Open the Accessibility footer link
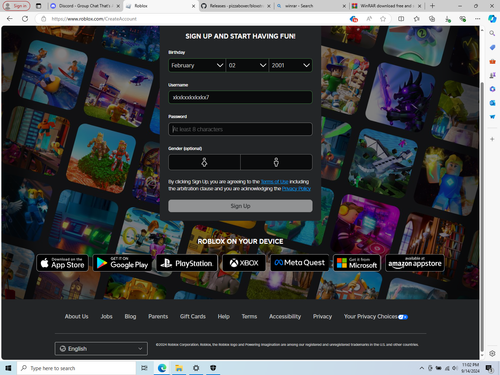This screenshot has height=375, width=500. [x=285, y=316]
